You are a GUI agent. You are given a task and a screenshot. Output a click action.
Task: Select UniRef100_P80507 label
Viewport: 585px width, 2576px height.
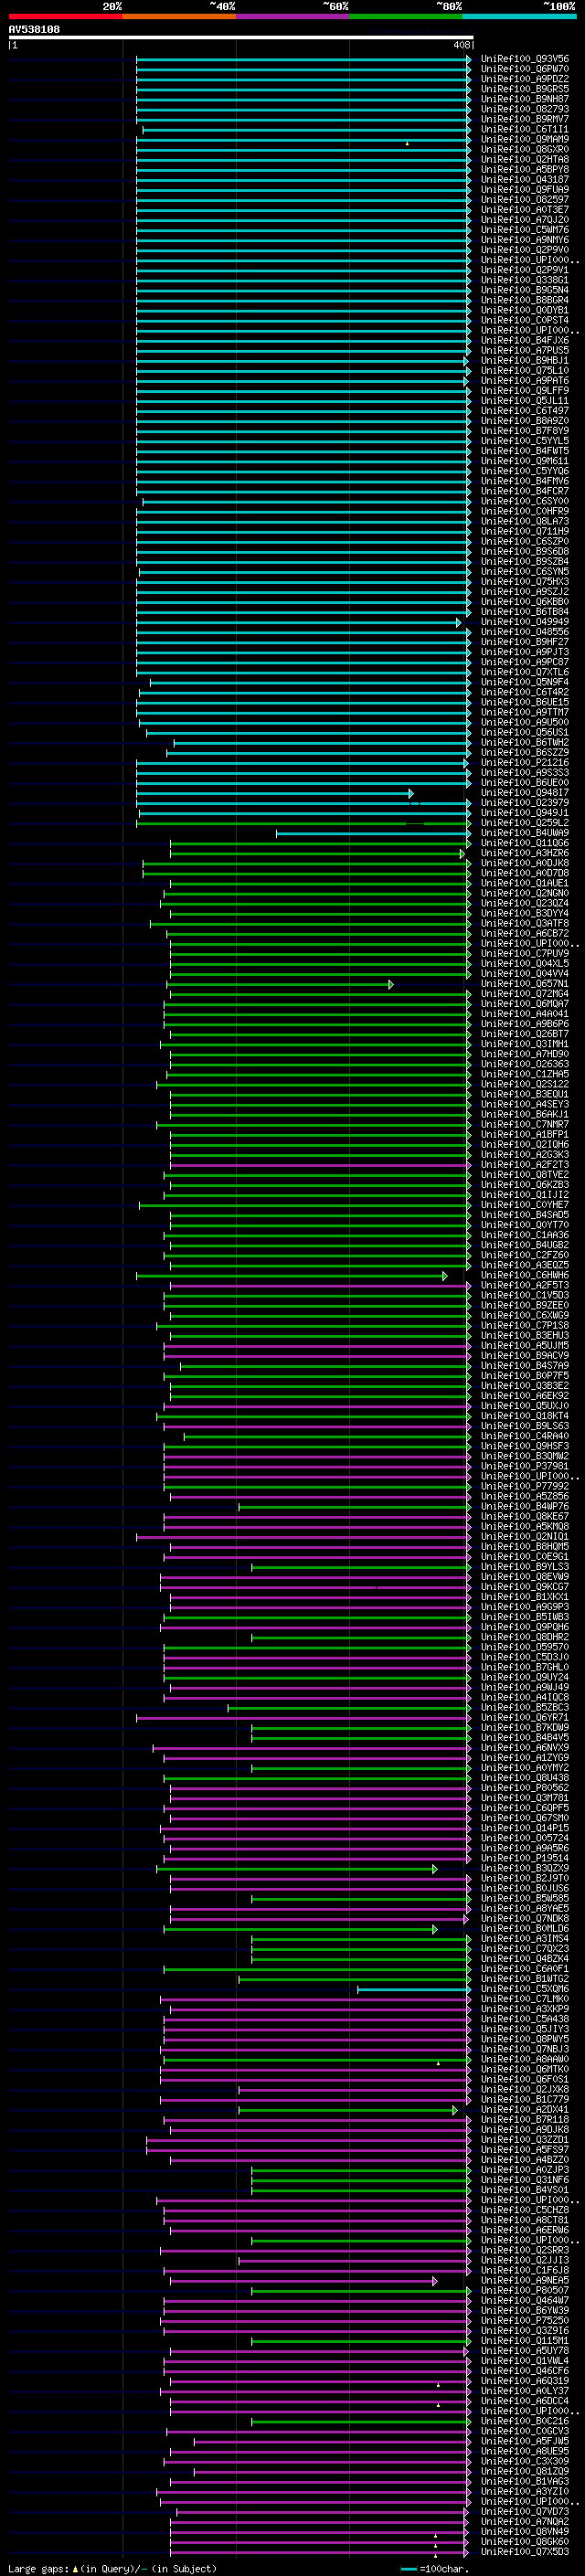tap(525, 2291)
